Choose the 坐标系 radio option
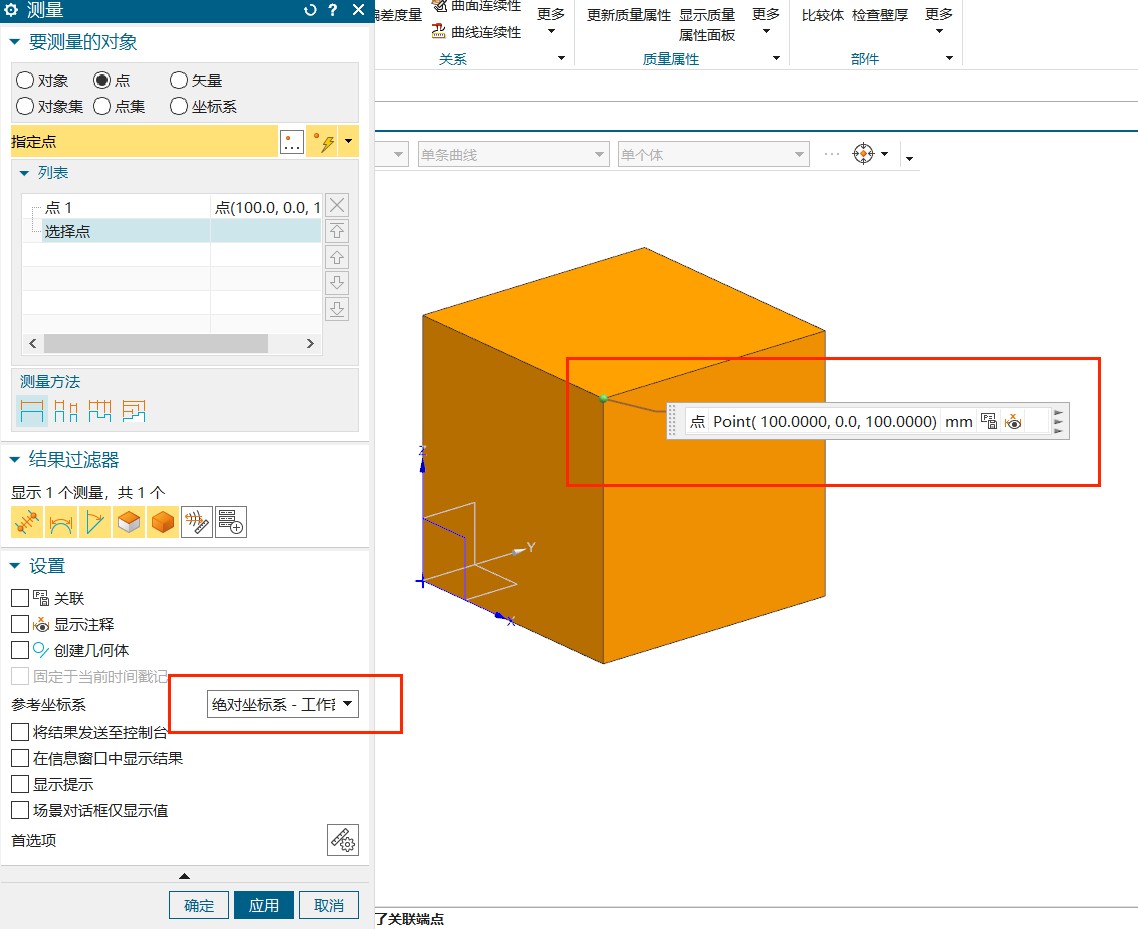Screen dimensions: 1138x929 (179, 106)
